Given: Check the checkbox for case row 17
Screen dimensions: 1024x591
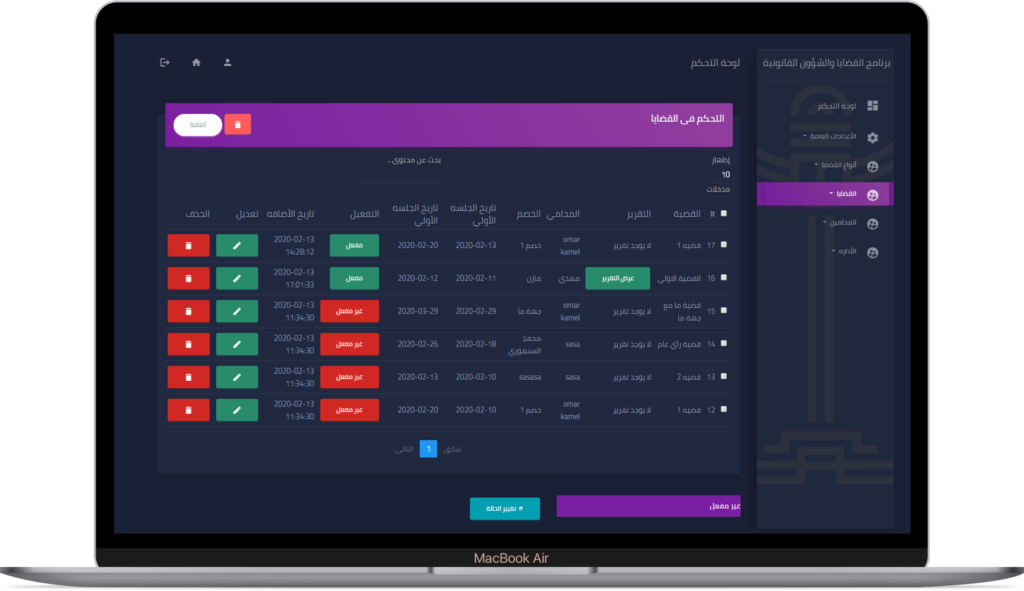Looking at the screenshot, I should click(x=724, y=245).
